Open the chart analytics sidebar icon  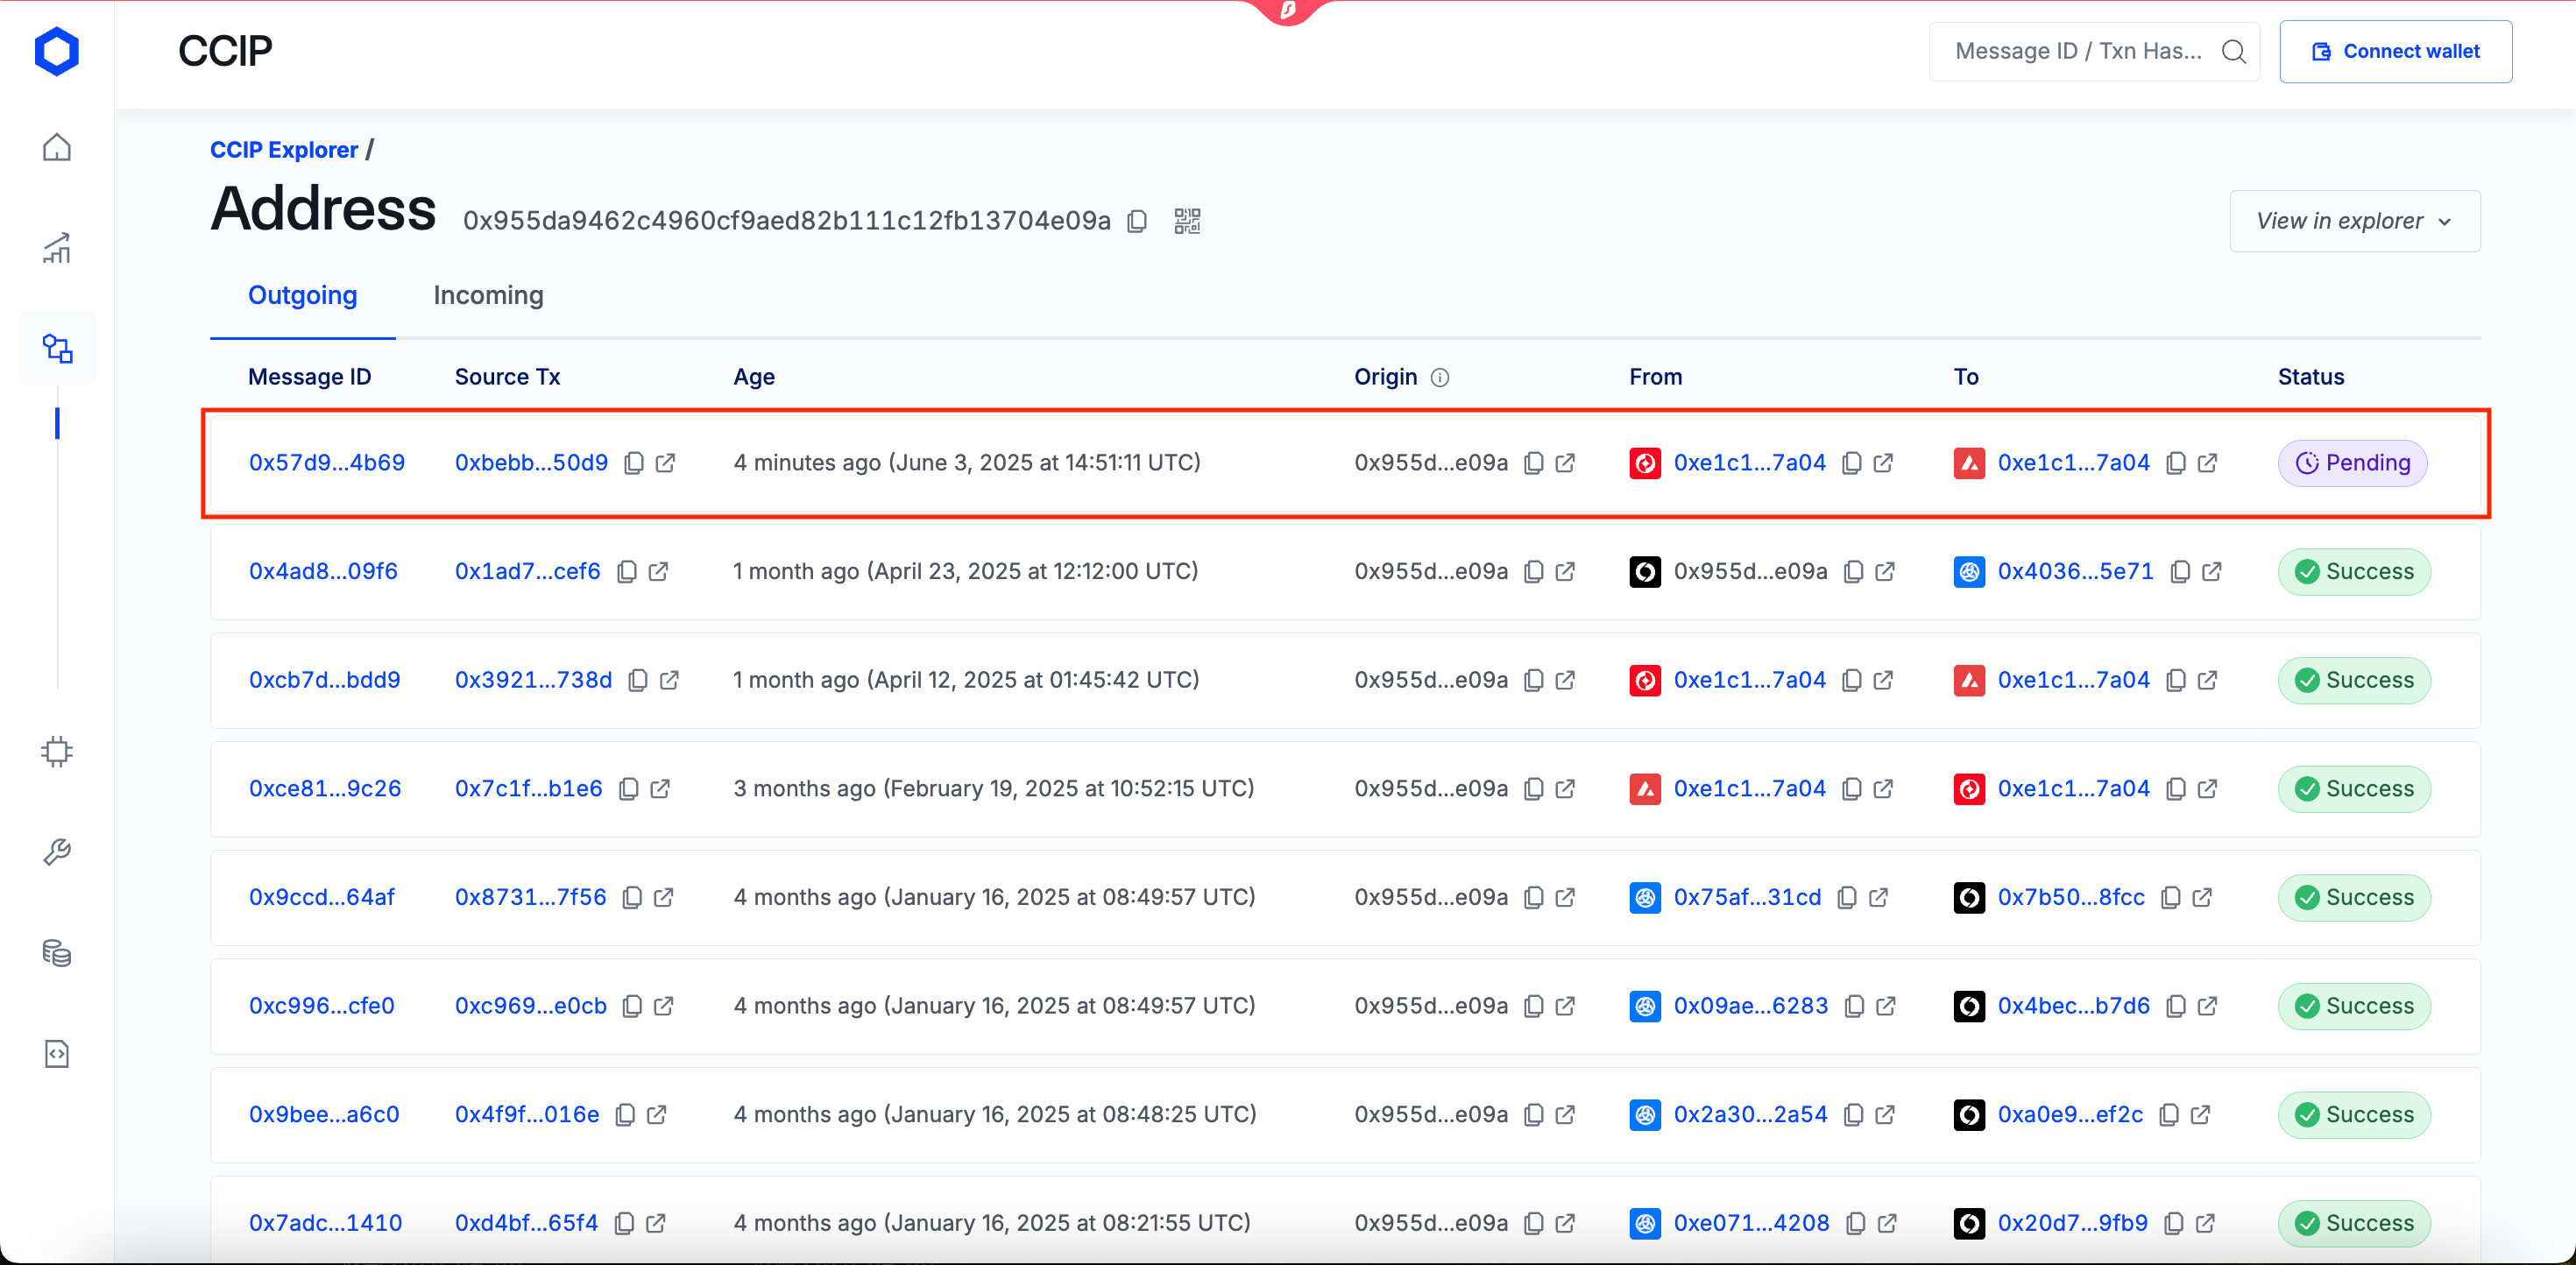(x=57, y=248)
